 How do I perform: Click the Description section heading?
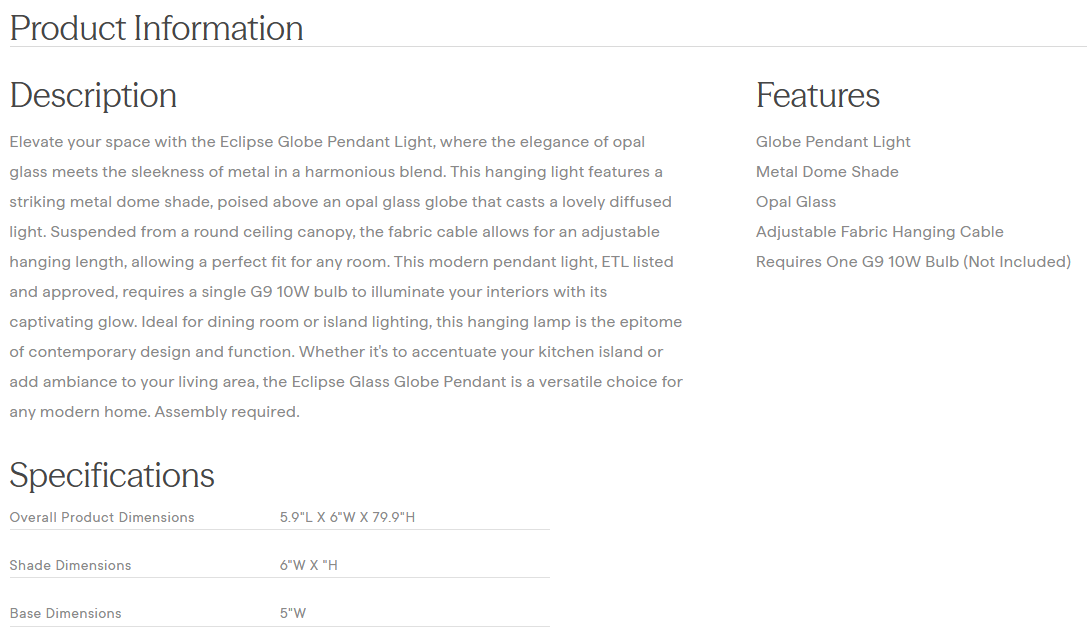[x=93, y=95]
